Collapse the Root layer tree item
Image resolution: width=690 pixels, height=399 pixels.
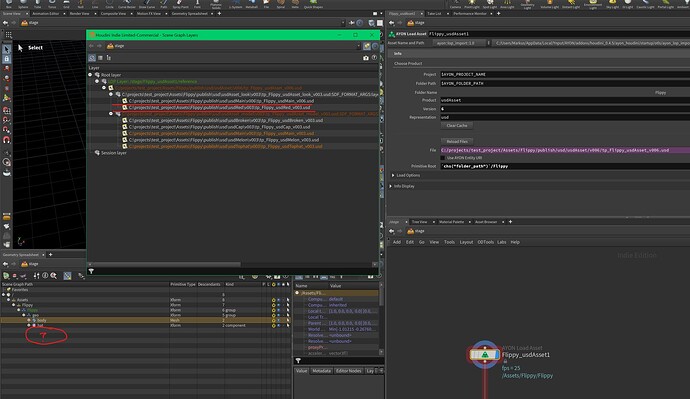click(x=91, y=75)
